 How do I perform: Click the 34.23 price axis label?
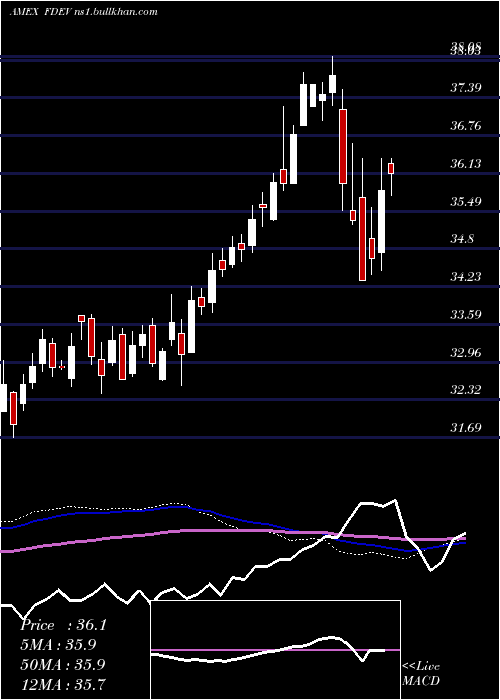[466, 277]
